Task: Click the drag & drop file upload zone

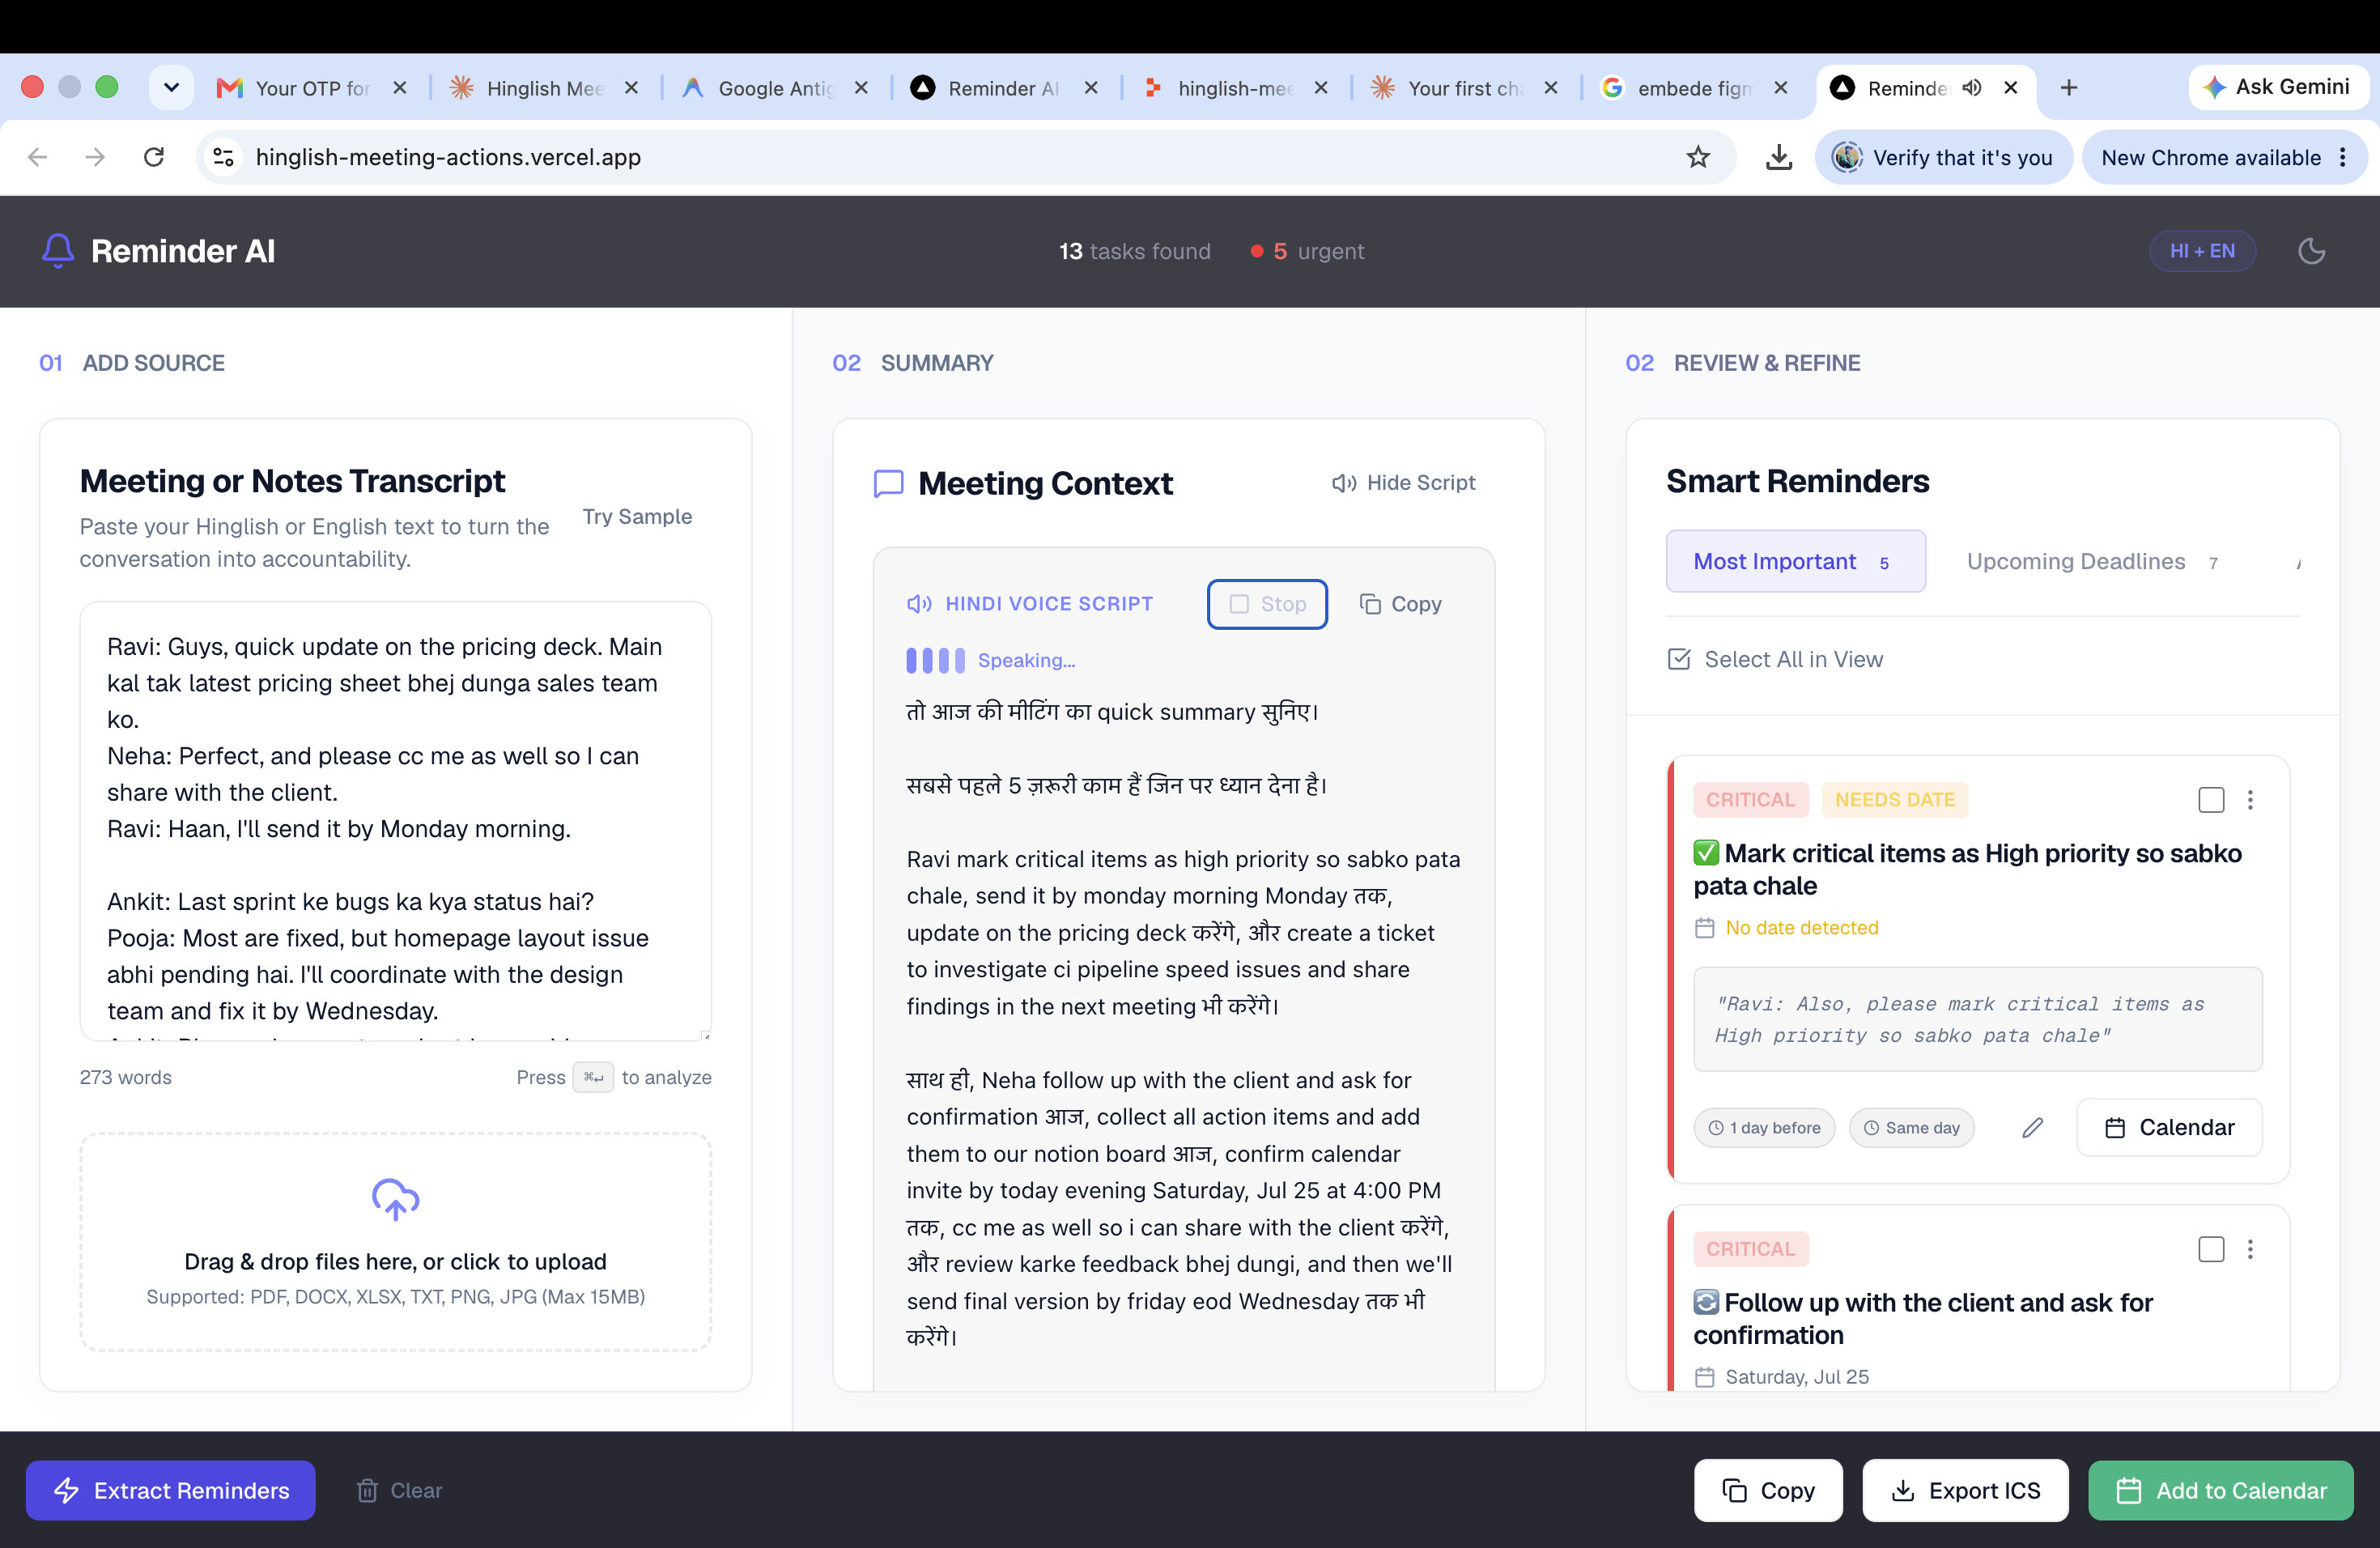Action: (396, 1242)
